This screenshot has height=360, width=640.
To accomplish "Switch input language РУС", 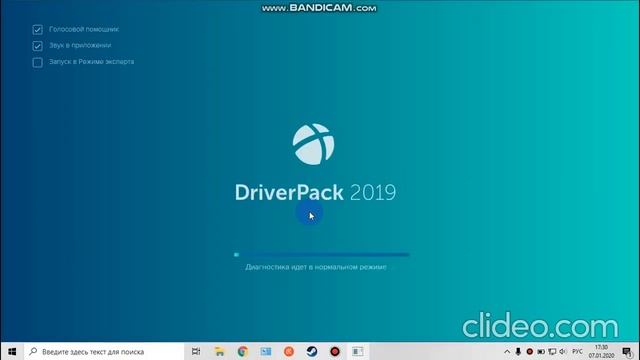I will click(x=577, y=351).
